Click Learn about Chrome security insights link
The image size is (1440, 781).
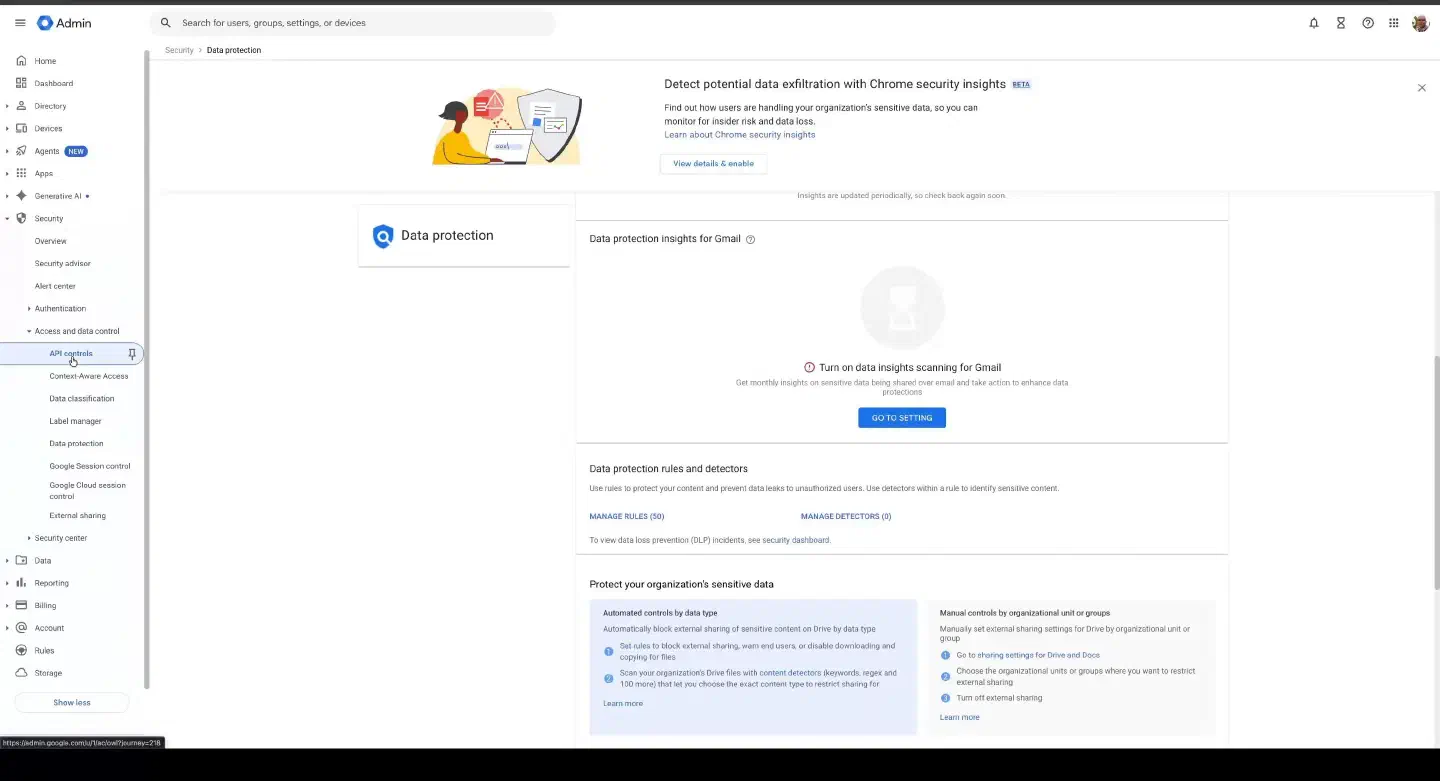[740, 135]
